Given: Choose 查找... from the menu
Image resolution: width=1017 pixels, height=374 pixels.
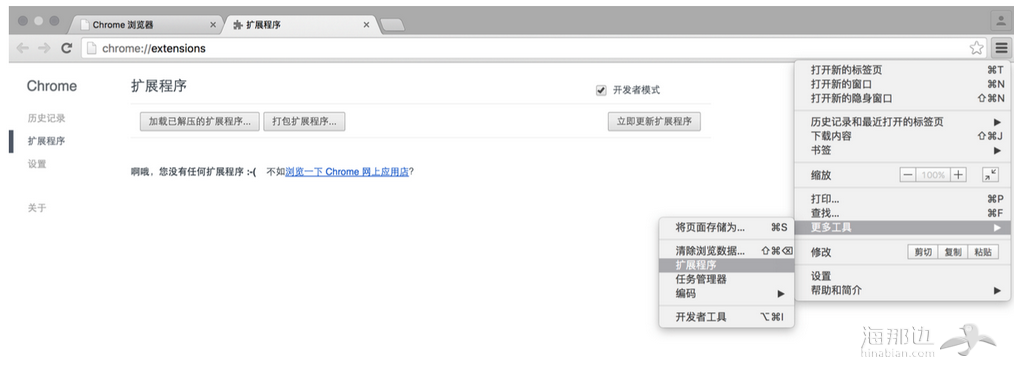Looking at the screenshot, I should click(x=903, y=213).
